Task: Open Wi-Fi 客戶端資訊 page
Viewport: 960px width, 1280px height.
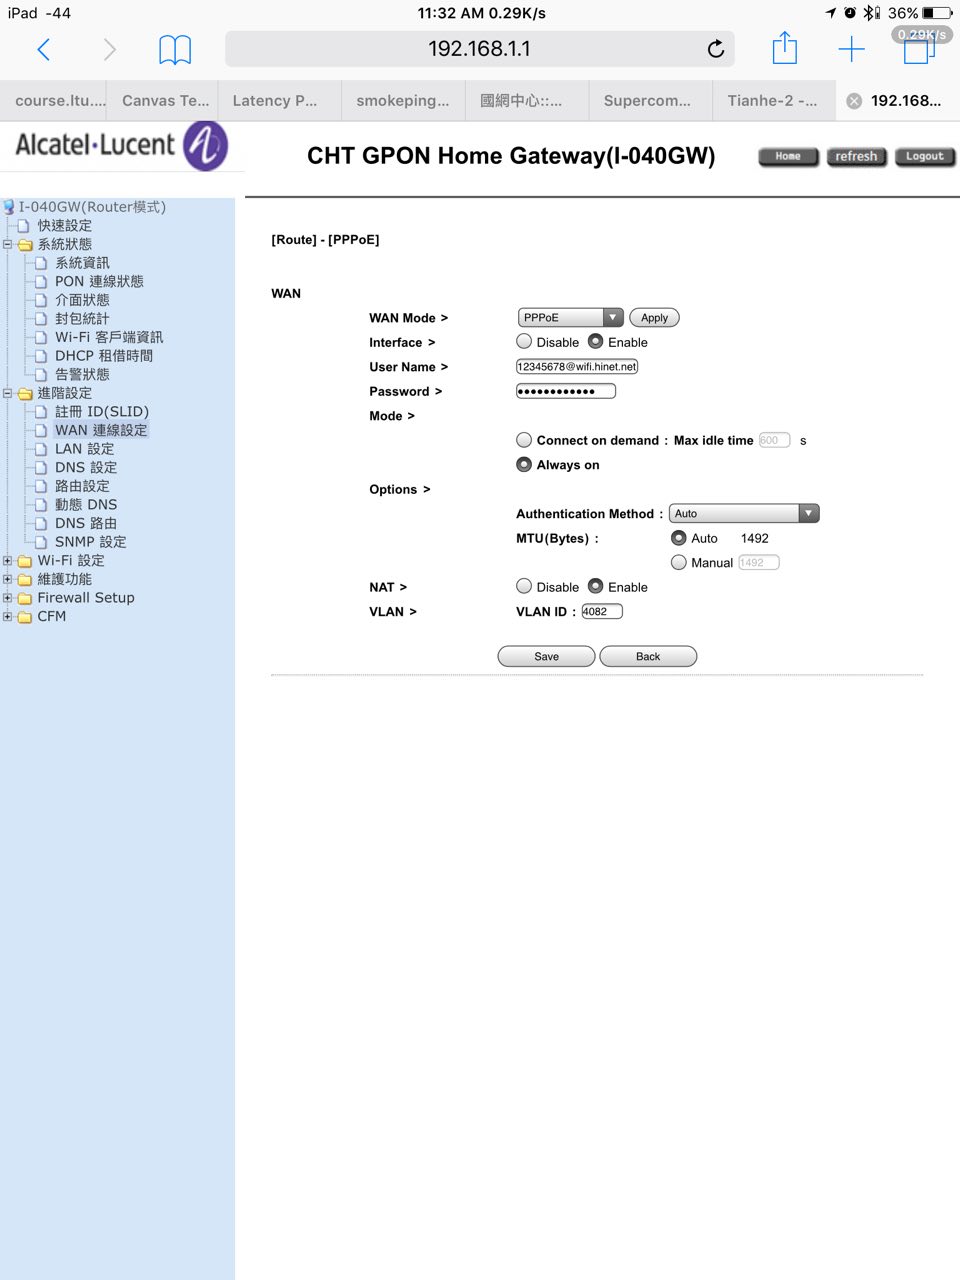Action: click(109, 338)
